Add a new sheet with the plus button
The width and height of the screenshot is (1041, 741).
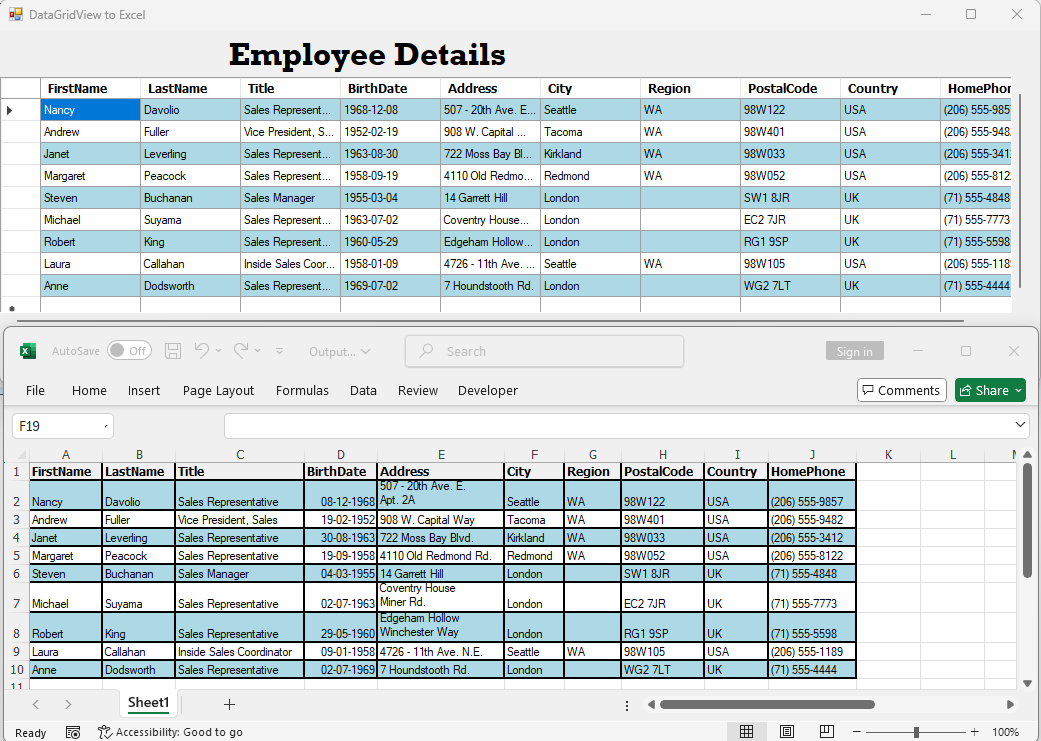[x=229, y=704]
